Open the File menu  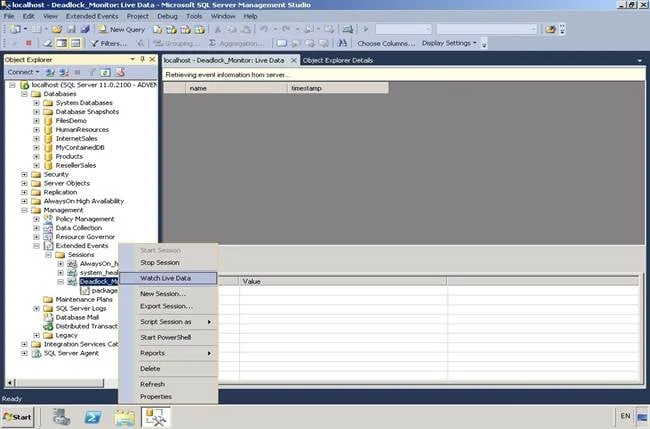point(9,16)
